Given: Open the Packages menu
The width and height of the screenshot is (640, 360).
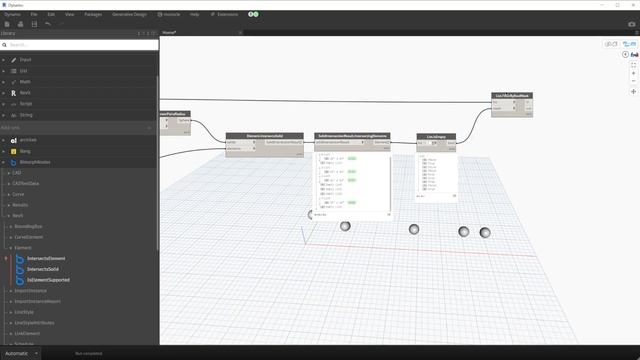Looking at the screenshot, I should point(93,14).
